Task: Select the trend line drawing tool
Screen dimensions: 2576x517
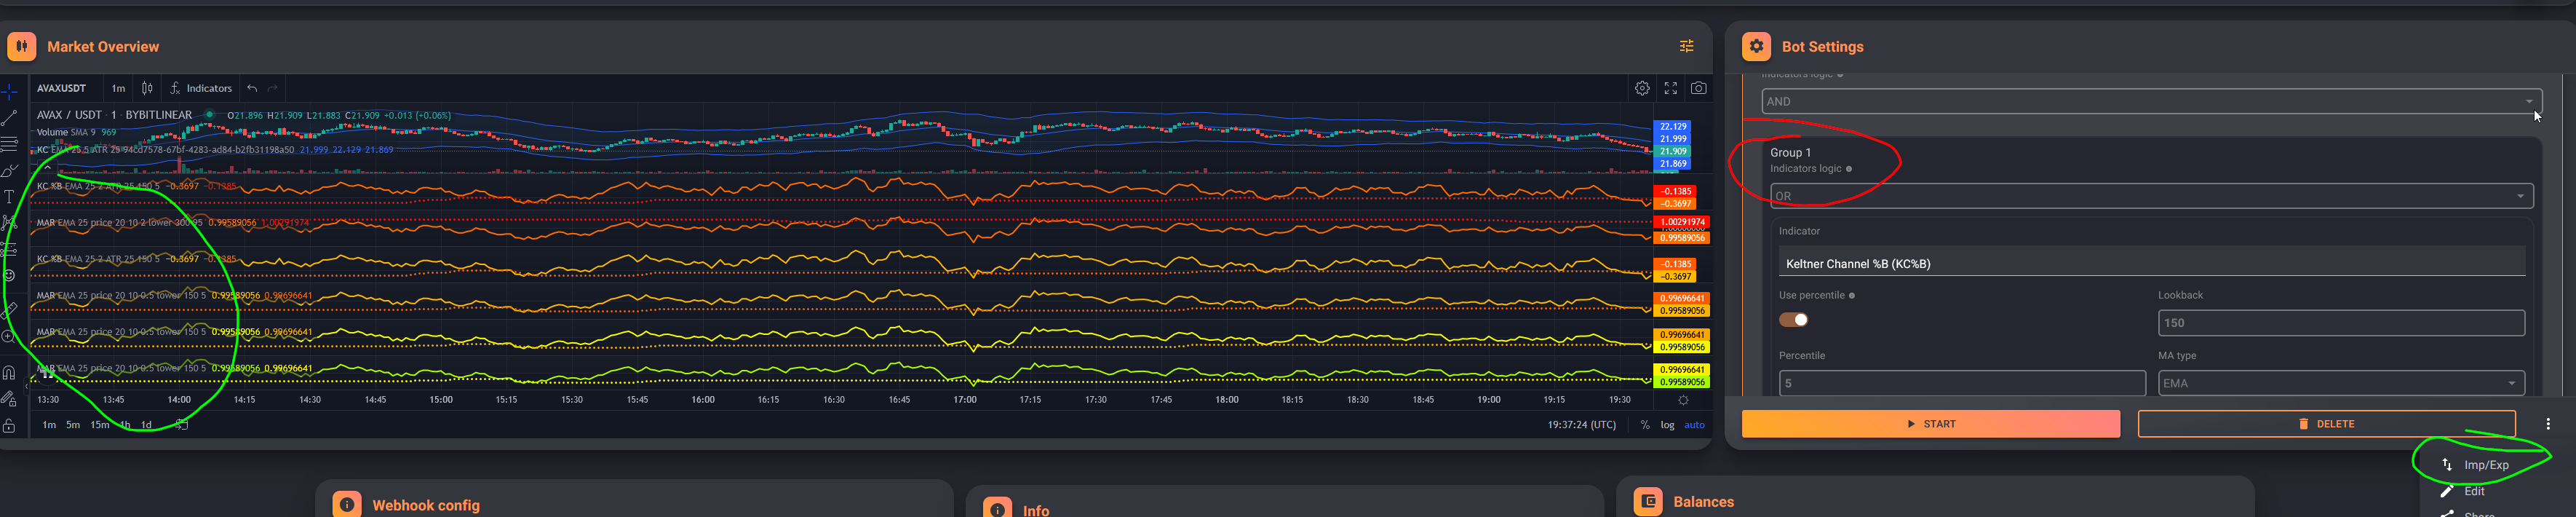Action: tap(9, 118)
